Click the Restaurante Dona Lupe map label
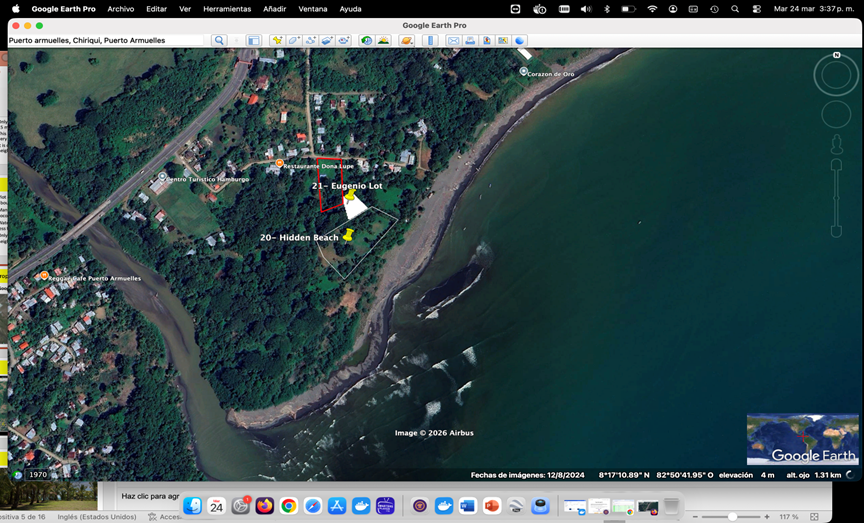The height and width of the screenshot is (523, 864). click(318, 165)
